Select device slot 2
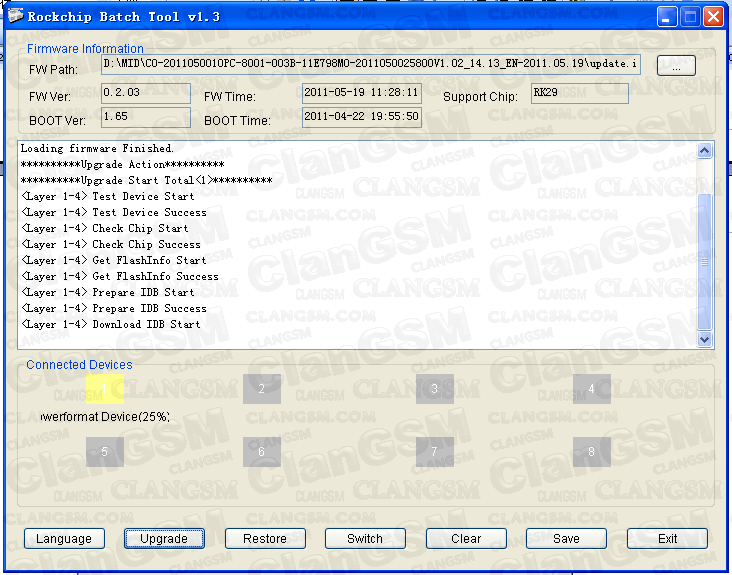 [261, 388]
